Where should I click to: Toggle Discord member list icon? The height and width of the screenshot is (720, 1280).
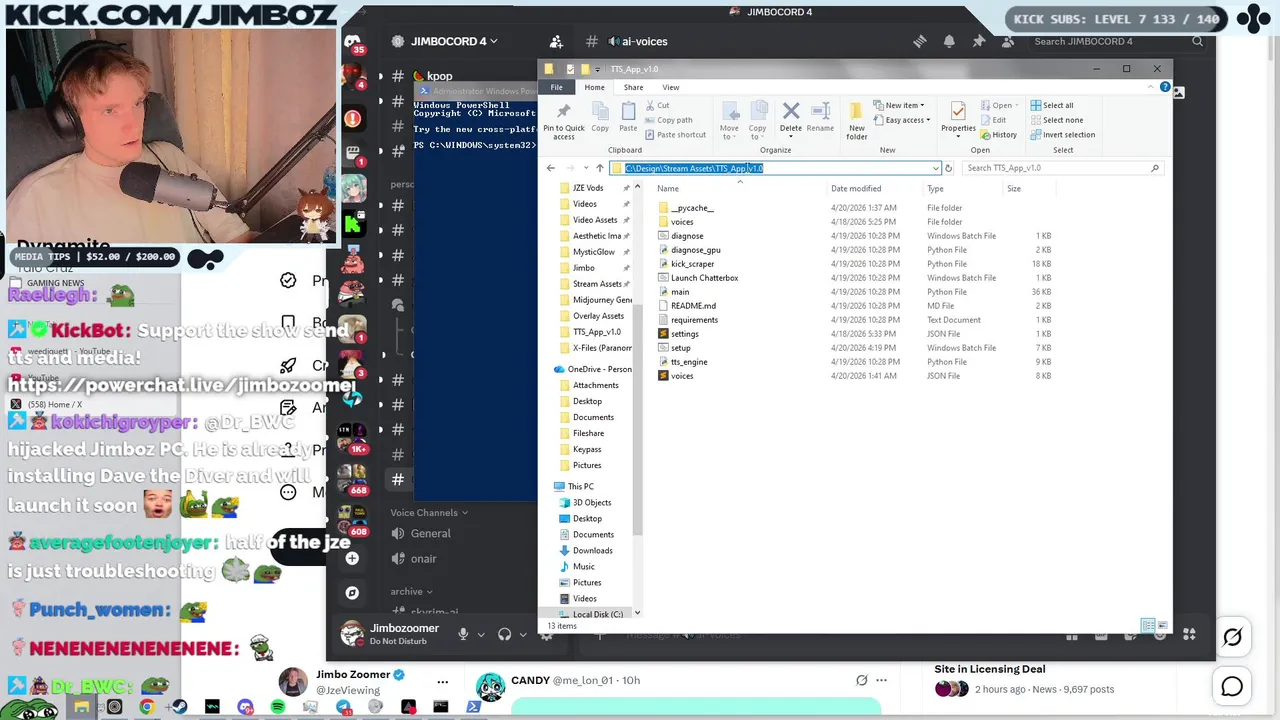point(1008,41)
